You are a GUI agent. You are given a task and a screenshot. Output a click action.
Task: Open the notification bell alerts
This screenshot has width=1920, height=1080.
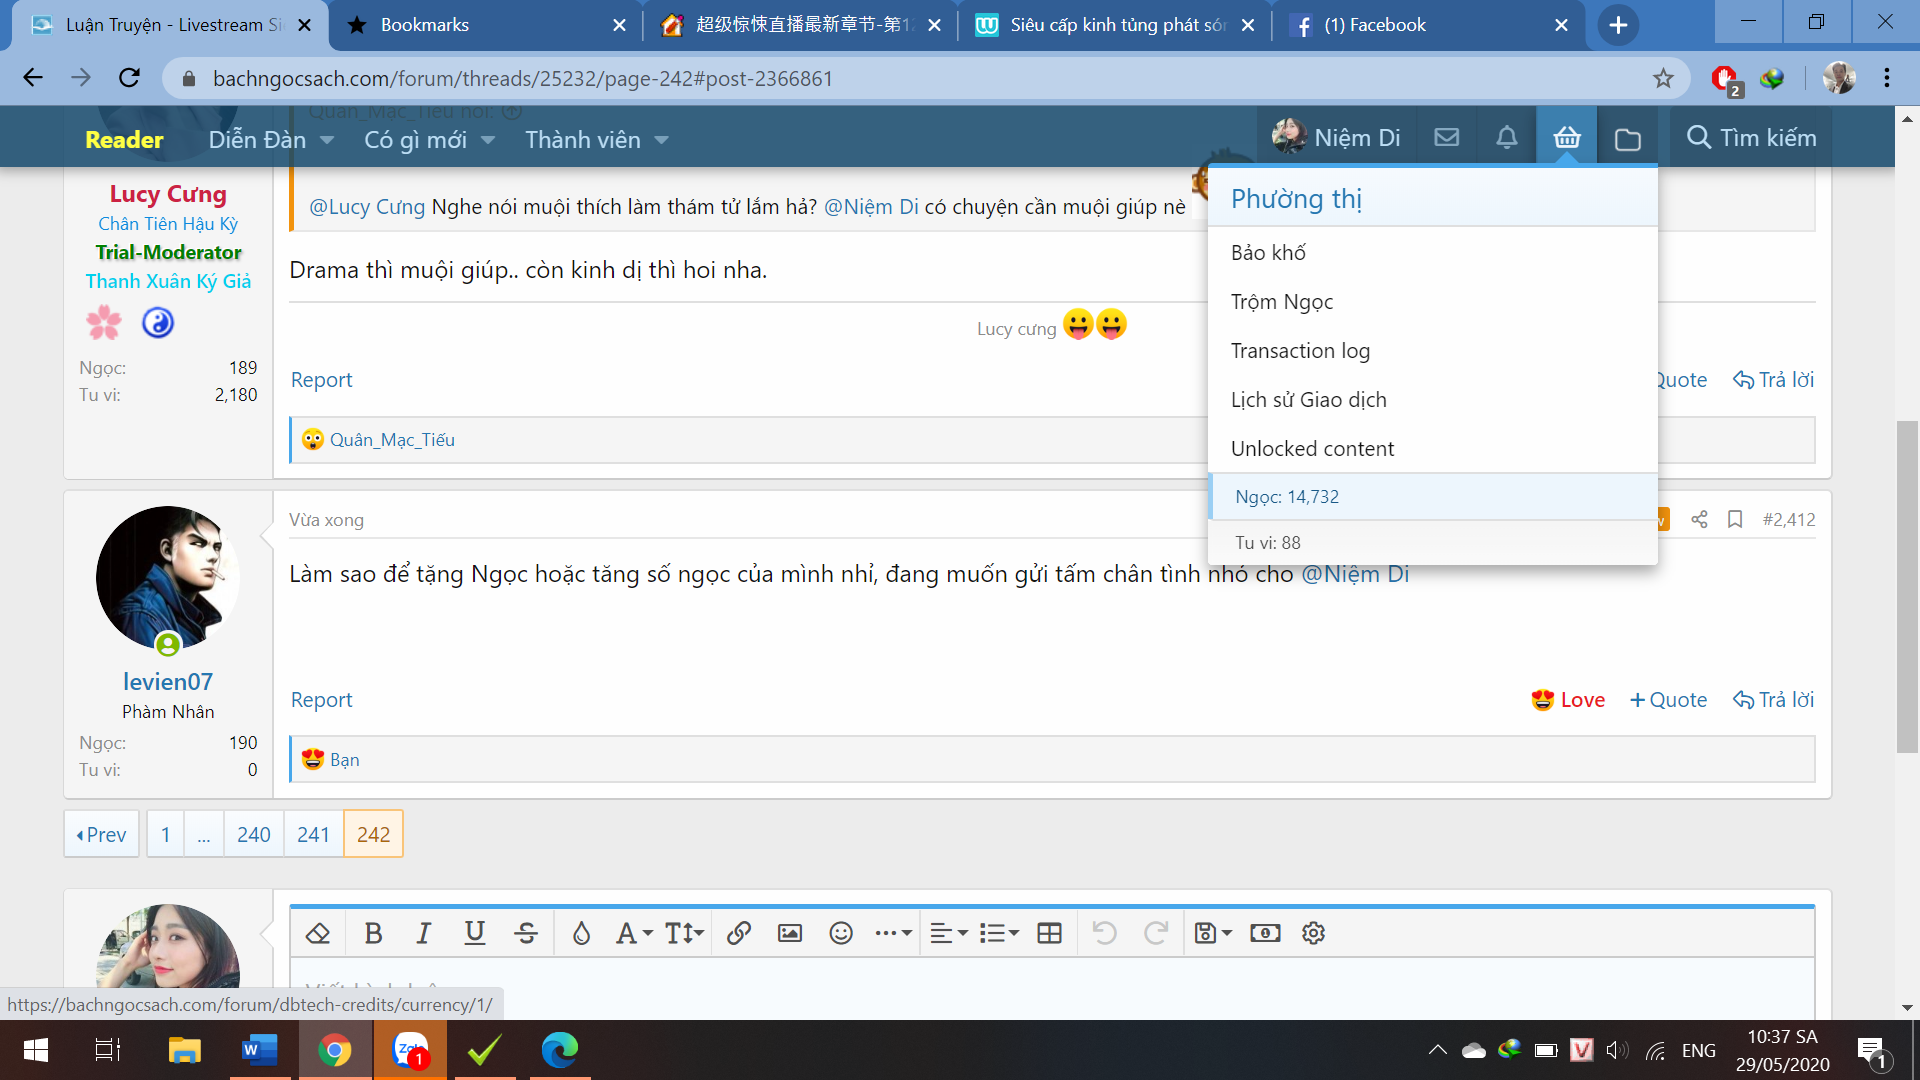point(1506,138)
